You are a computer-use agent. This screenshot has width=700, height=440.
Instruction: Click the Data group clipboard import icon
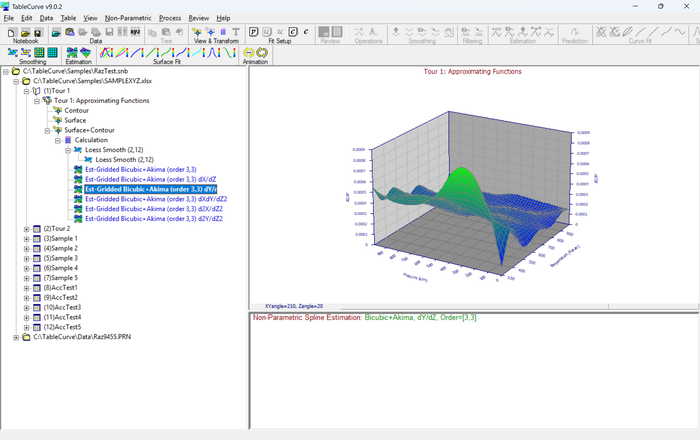click(70, 32)
